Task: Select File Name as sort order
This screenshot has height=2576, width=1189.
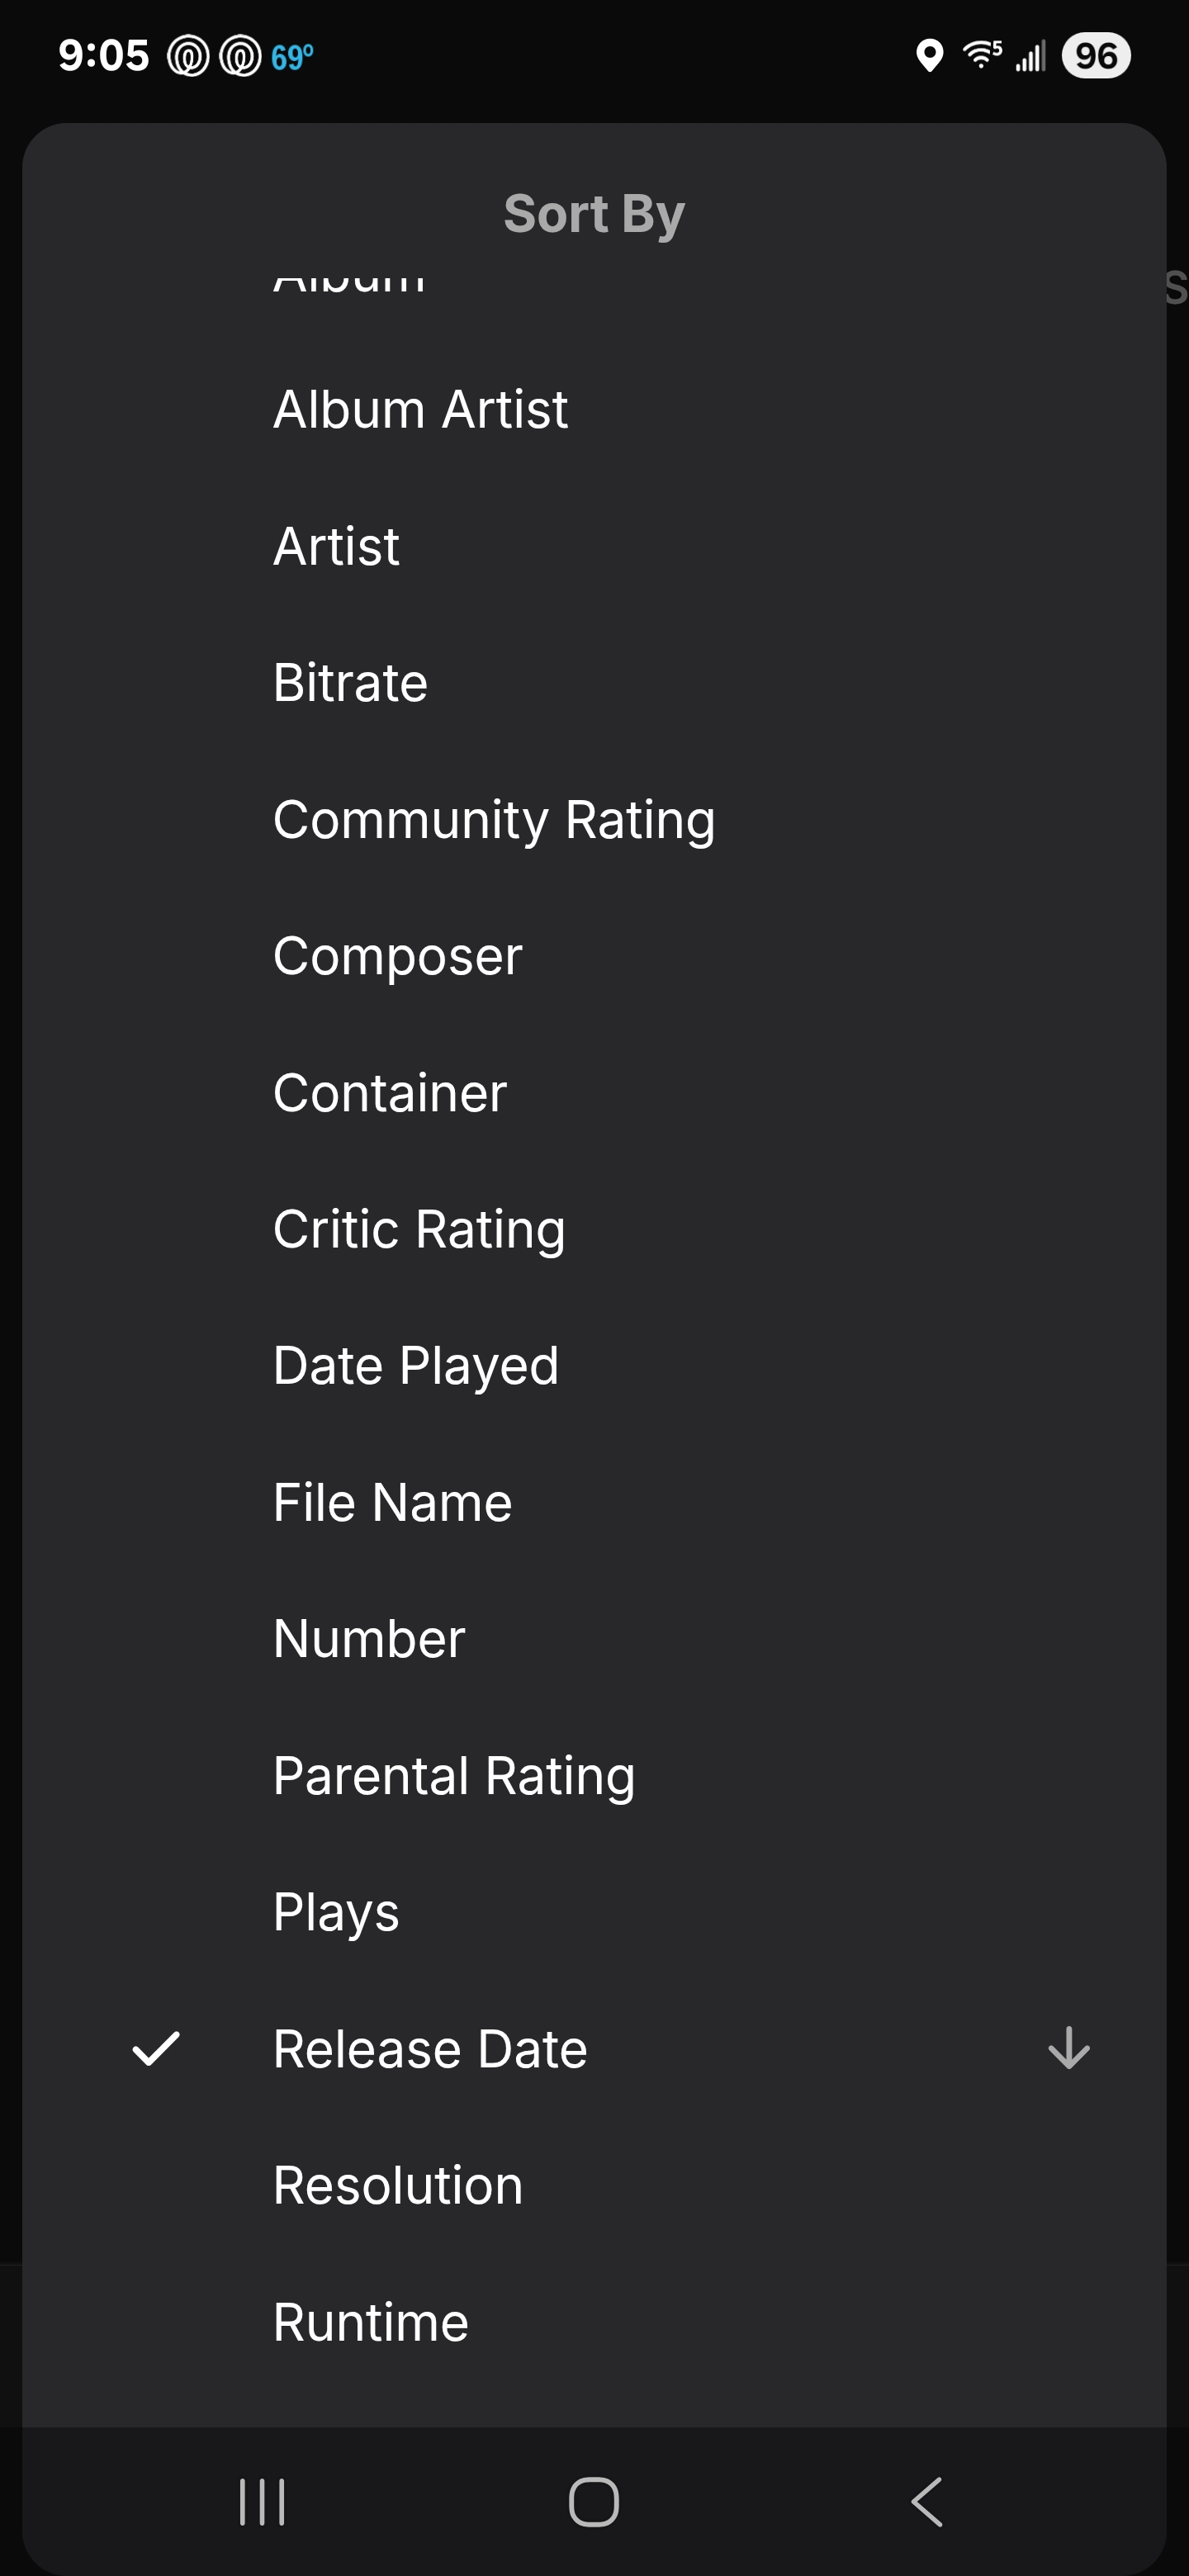Action: [392, 1502]
